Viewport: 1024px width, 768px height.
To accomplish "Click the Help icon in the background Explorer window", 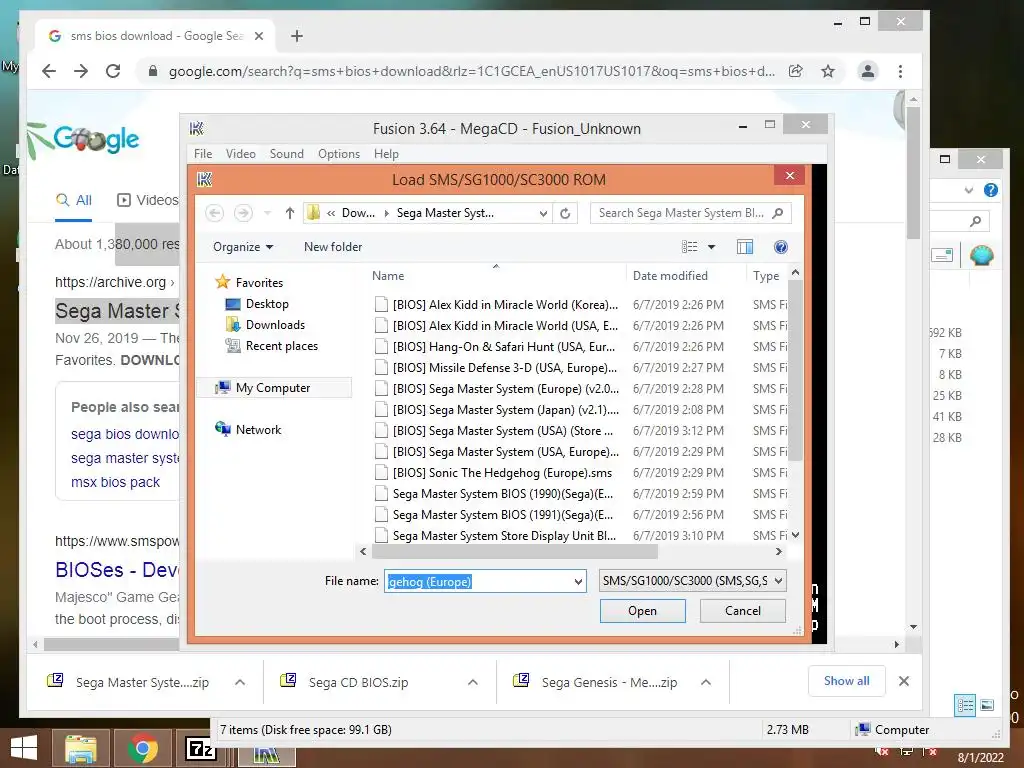I will point(991,190).
